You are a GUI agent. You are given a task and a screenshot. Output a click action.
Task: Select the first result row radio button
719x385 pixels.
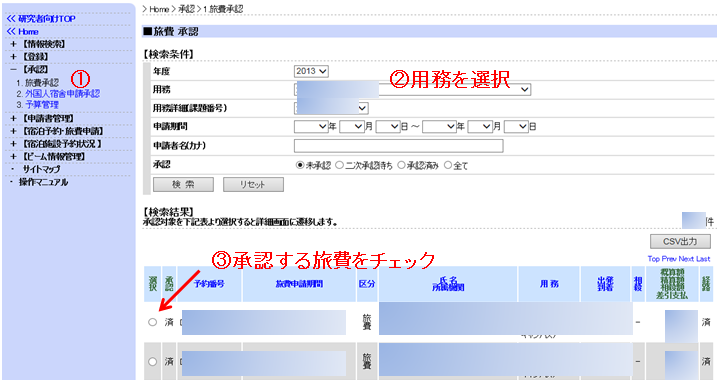pos(153,322)
